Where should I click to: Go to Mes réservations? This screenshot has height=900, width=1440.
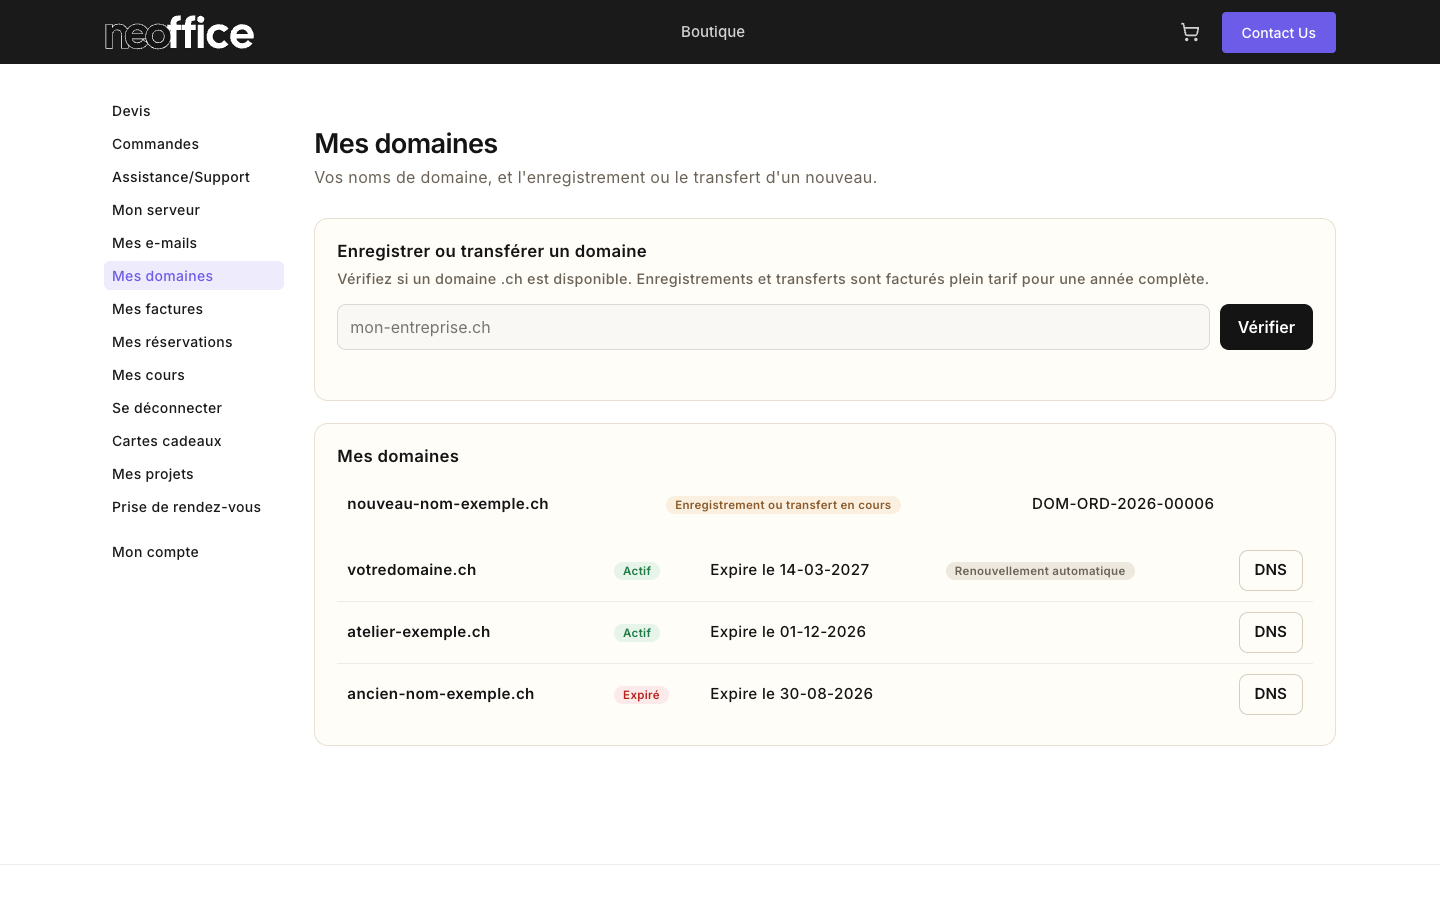coord(194,342)
